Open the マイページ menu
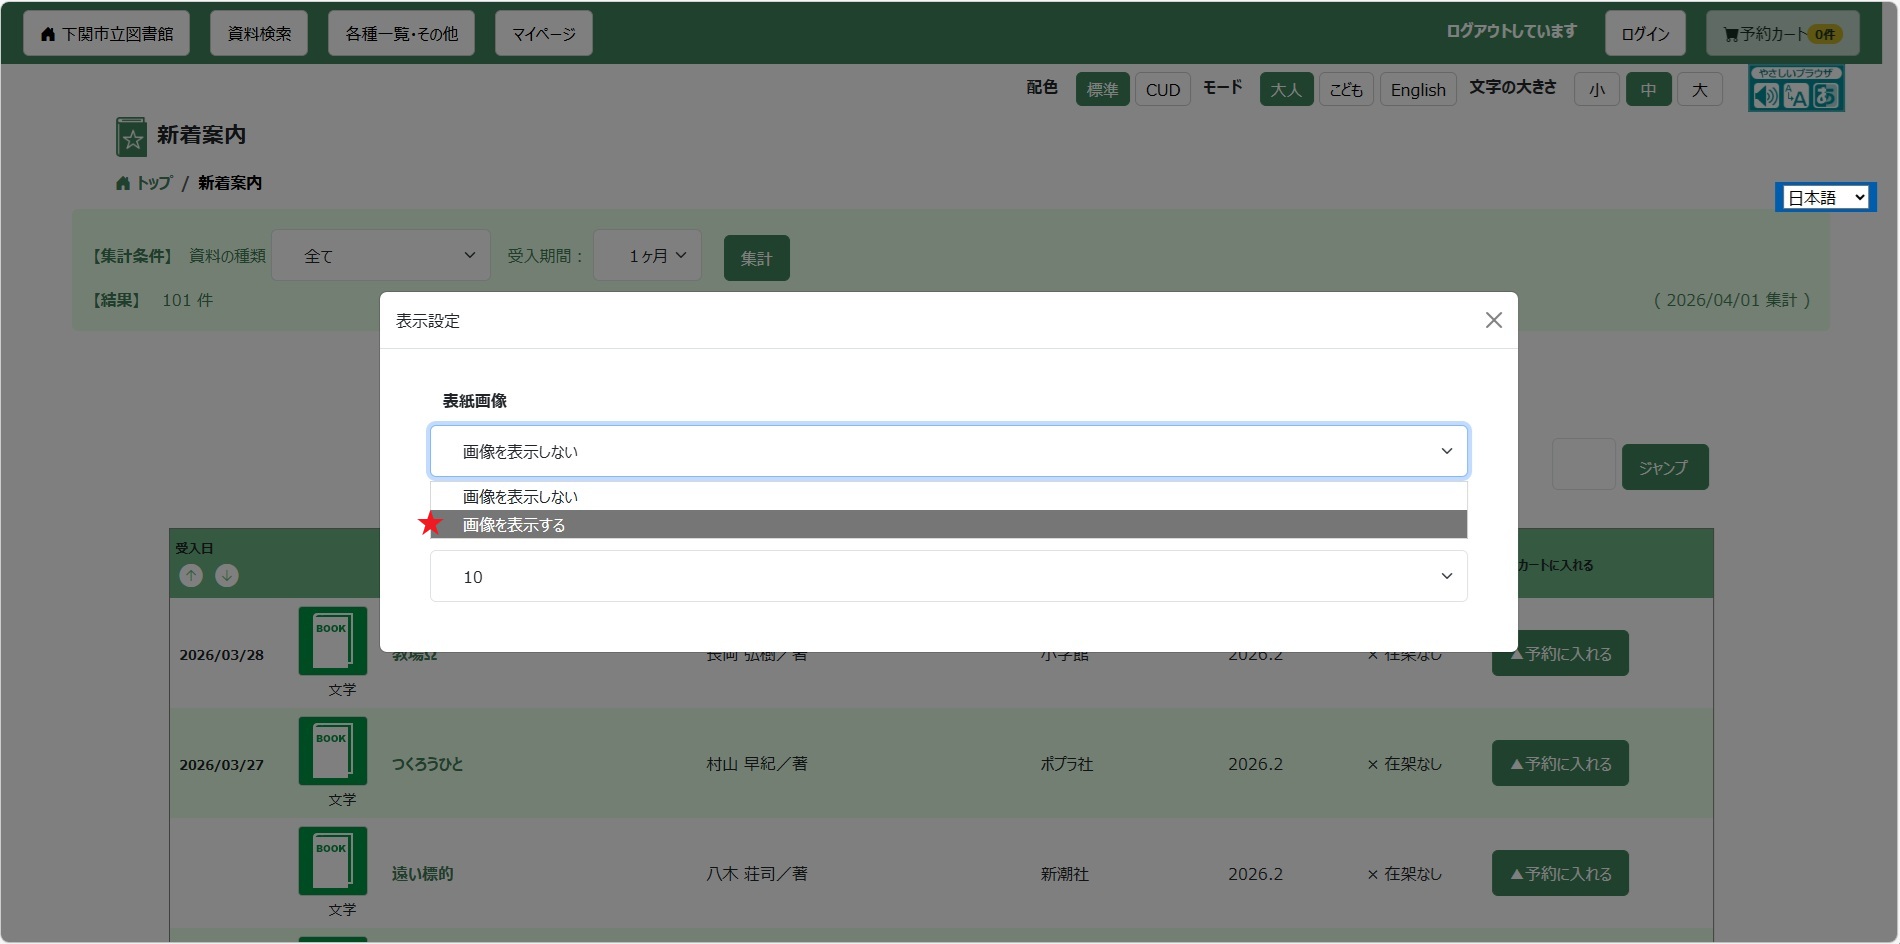Viewport: 1900px width, 944px height. coord(543,32)
